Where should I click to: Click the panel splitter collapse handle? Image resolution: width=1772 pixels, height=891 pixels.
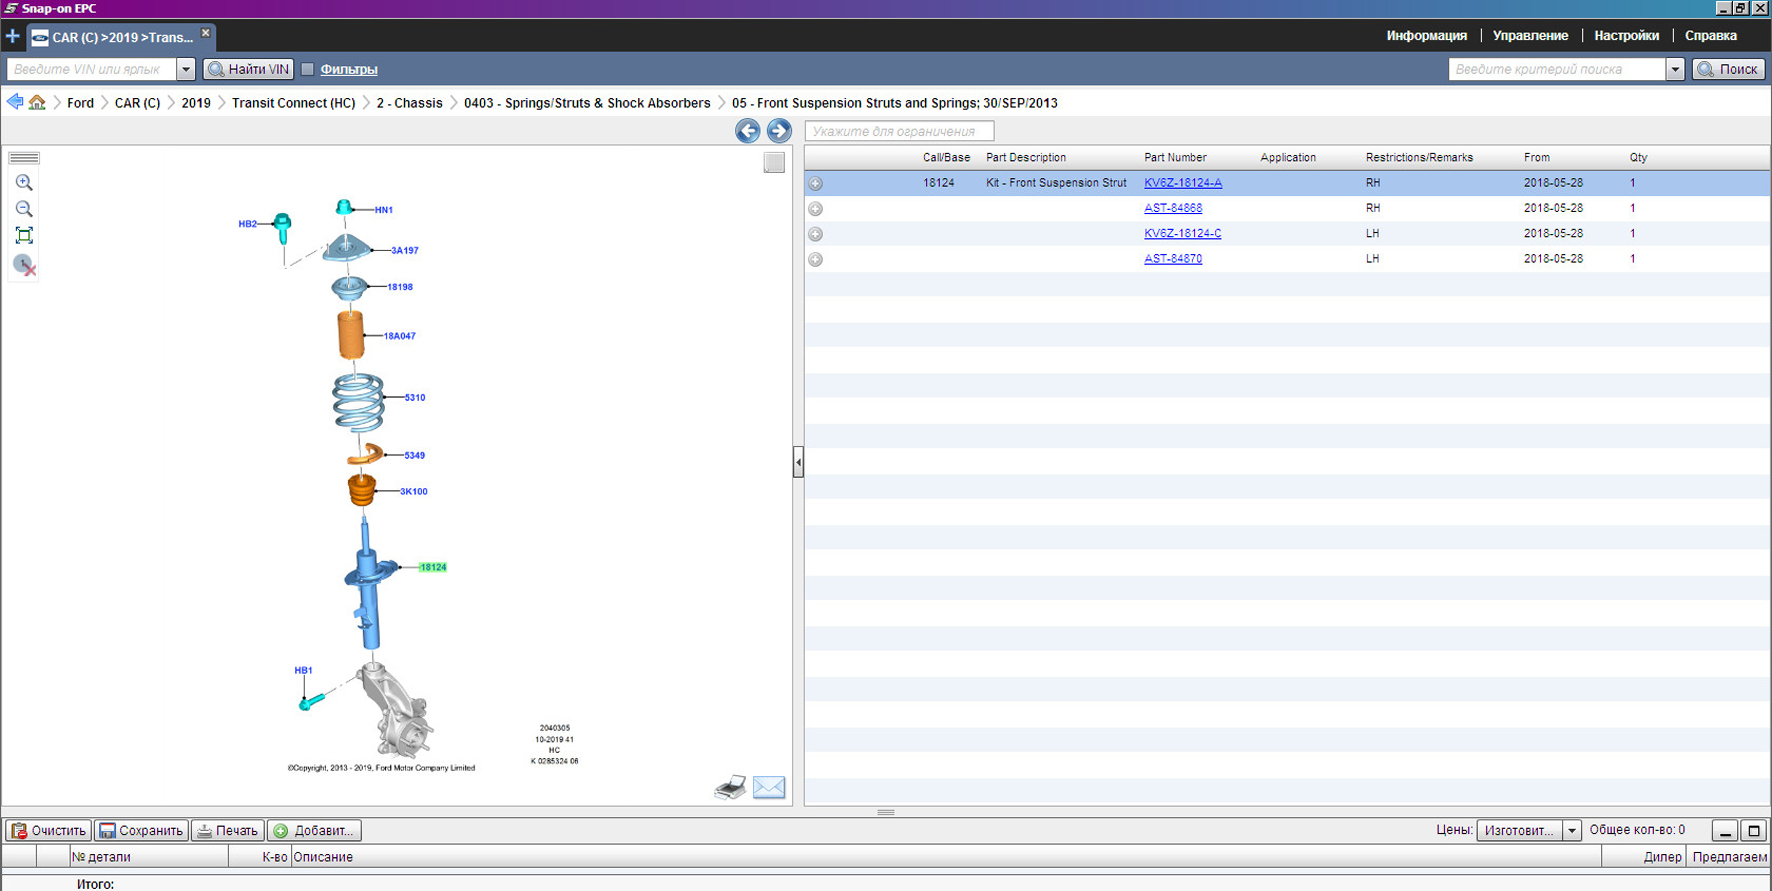tap(798, 462)
